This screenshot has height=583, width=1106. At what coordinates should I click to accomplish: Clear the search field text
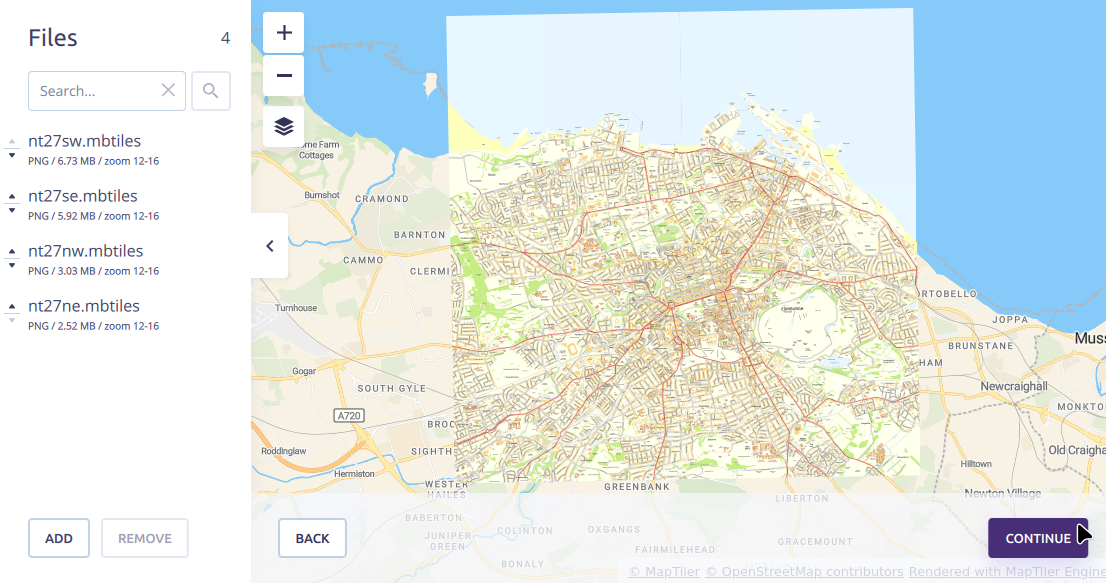[x=168, y=91]
